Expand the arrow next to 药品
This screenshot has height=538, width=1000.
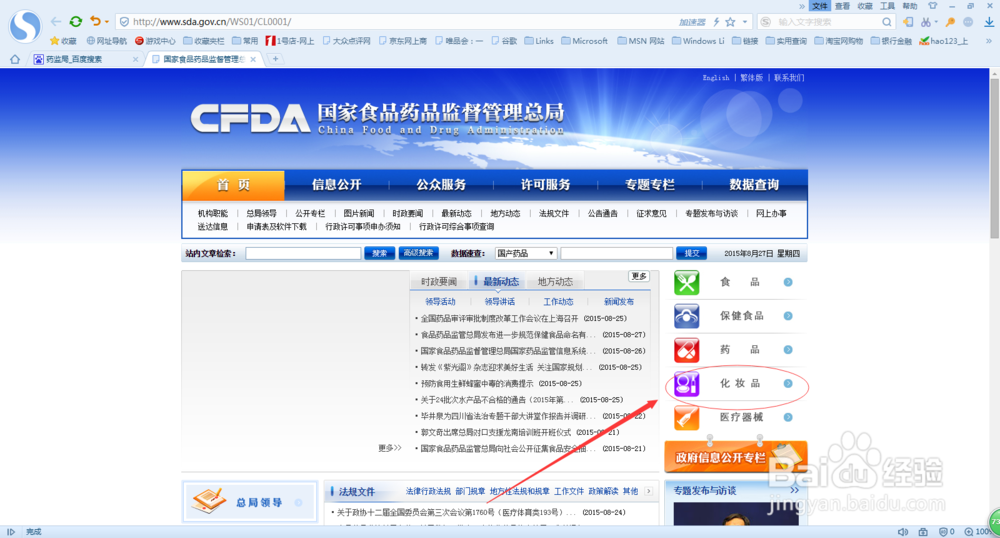coord(788,350)
